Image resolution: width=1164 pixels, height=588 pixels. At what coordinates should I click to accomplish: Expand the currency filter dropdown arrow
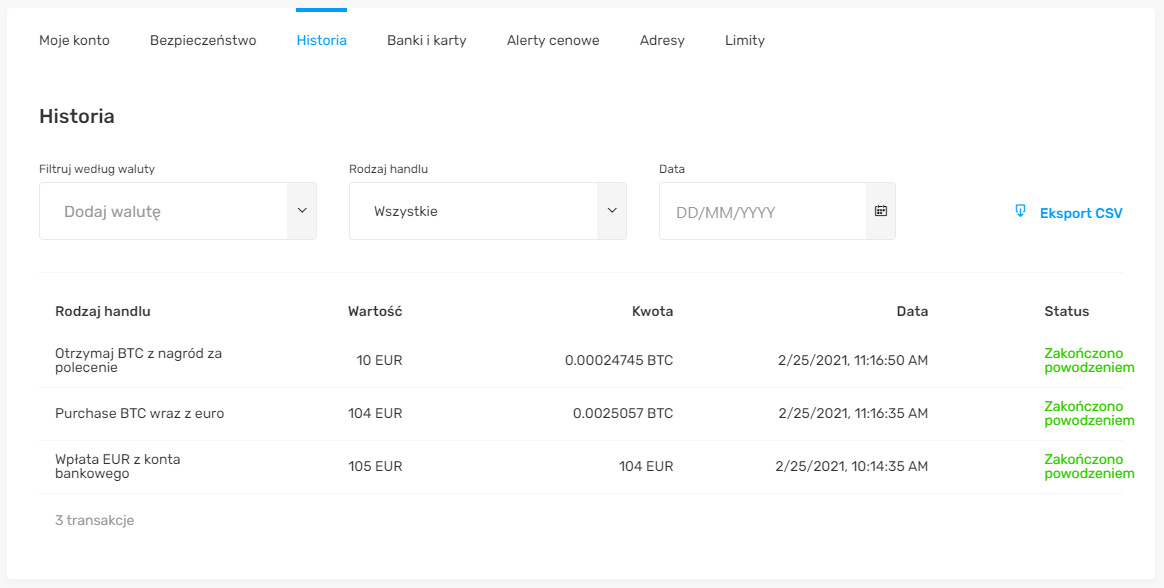301,211
